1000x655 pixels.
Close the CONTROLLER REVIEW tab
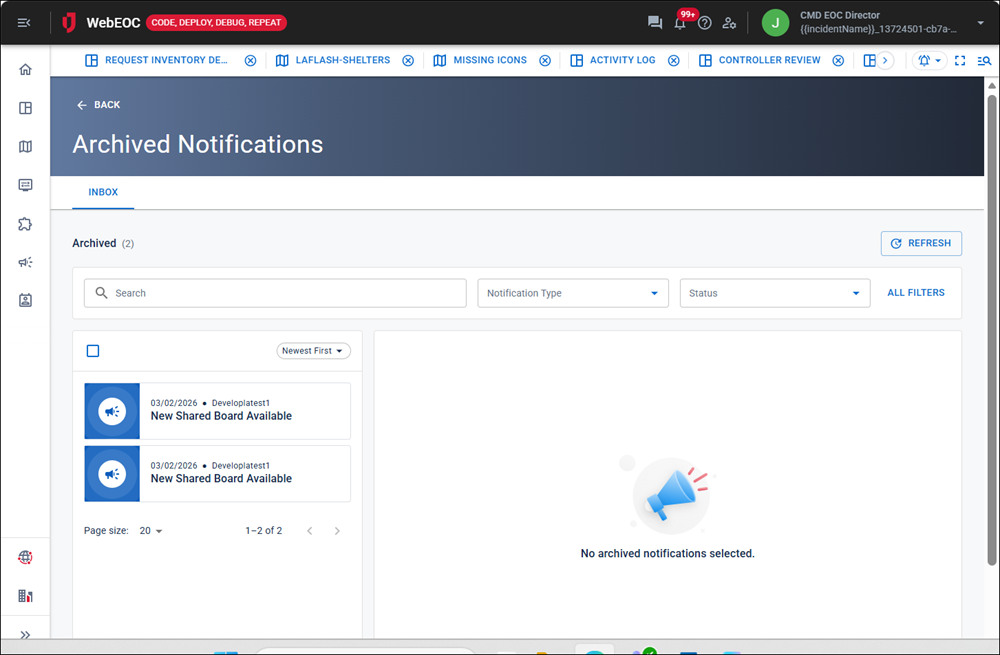839,61
